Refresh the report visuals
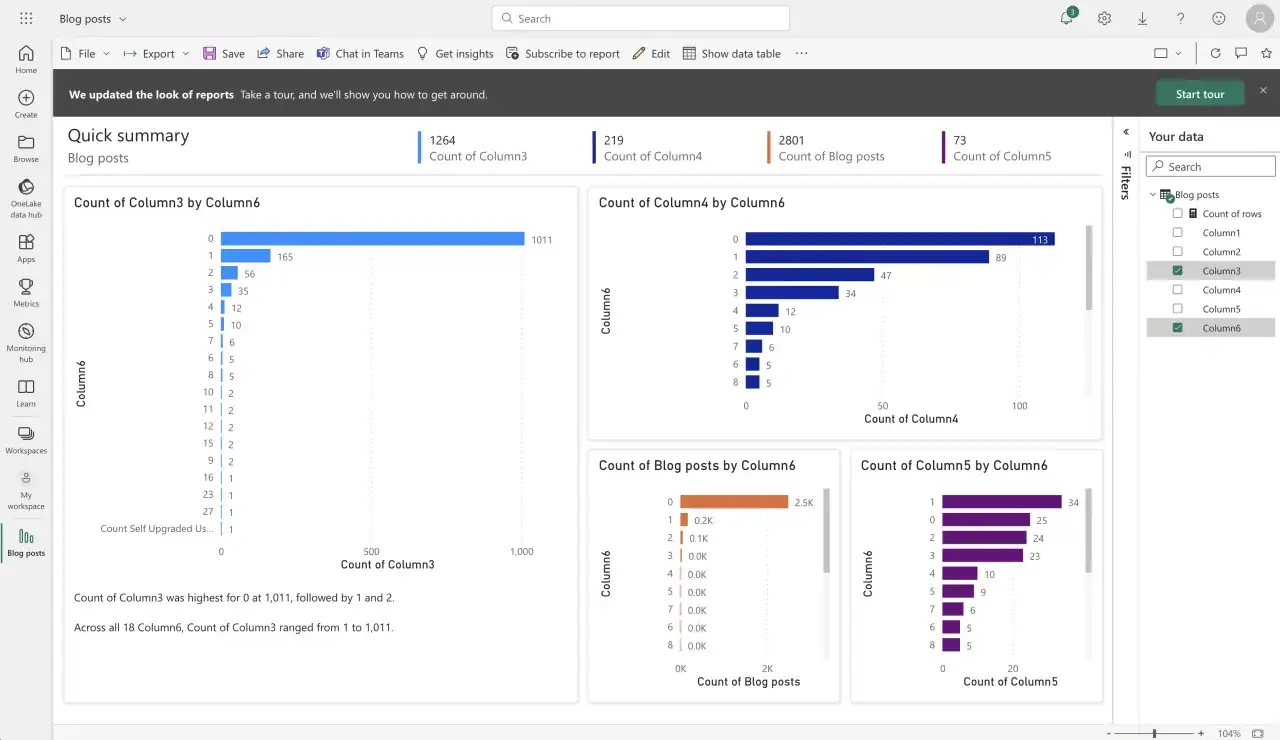Screen dimensions: 1280x740 1215,53
